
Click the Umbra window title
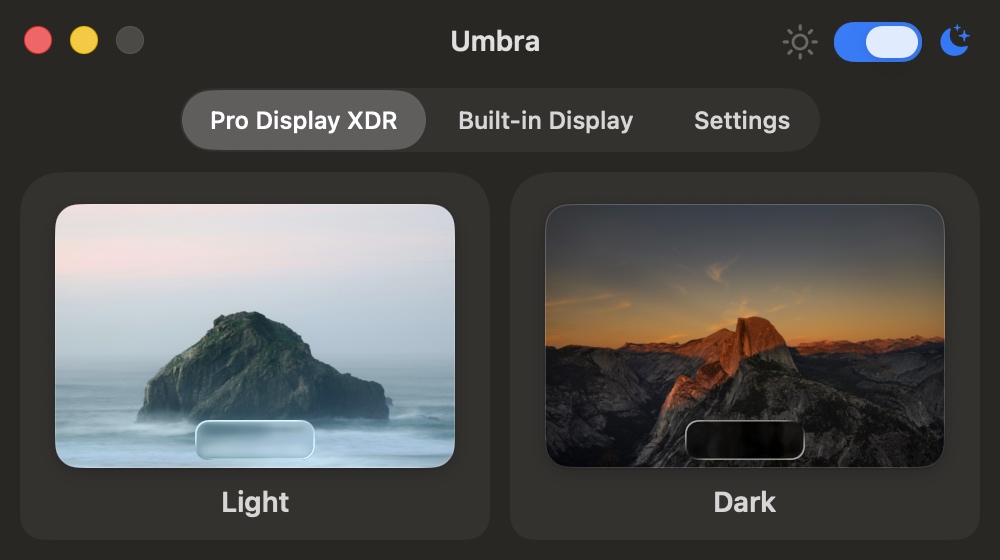[x=495, y=42]
